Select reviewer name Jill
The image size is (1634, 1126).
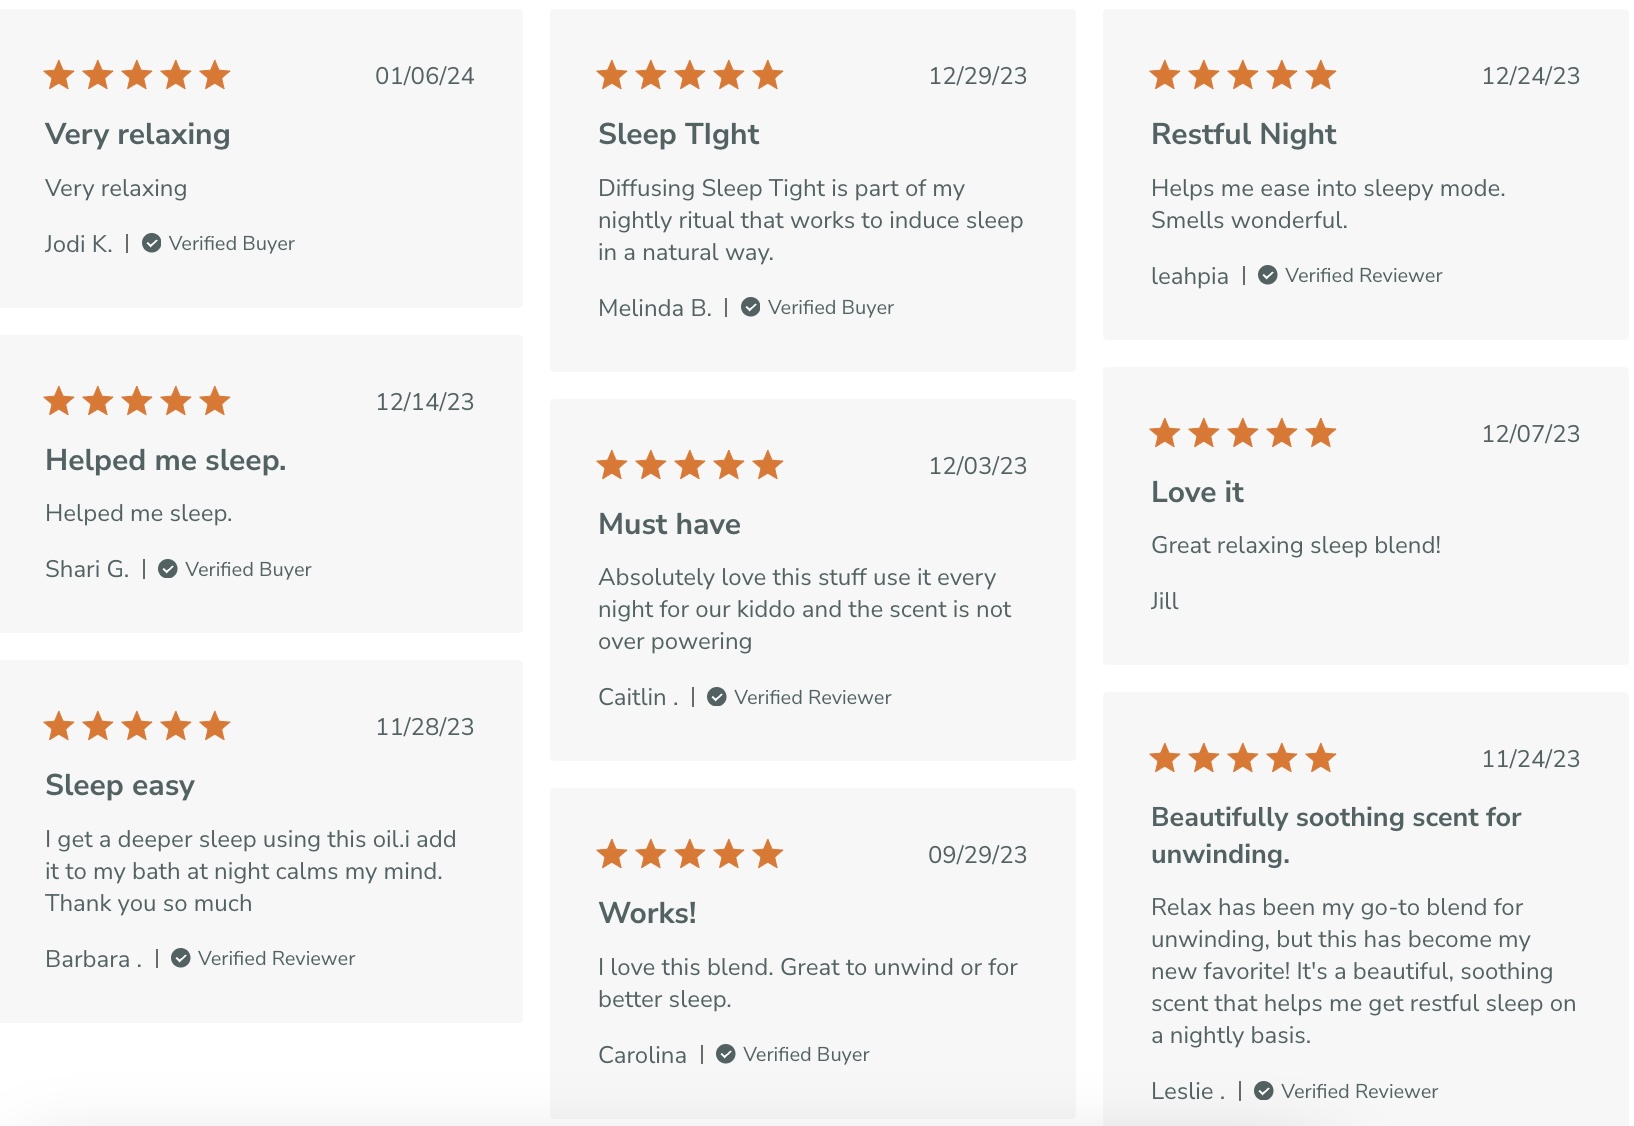tap(1165, 601)
